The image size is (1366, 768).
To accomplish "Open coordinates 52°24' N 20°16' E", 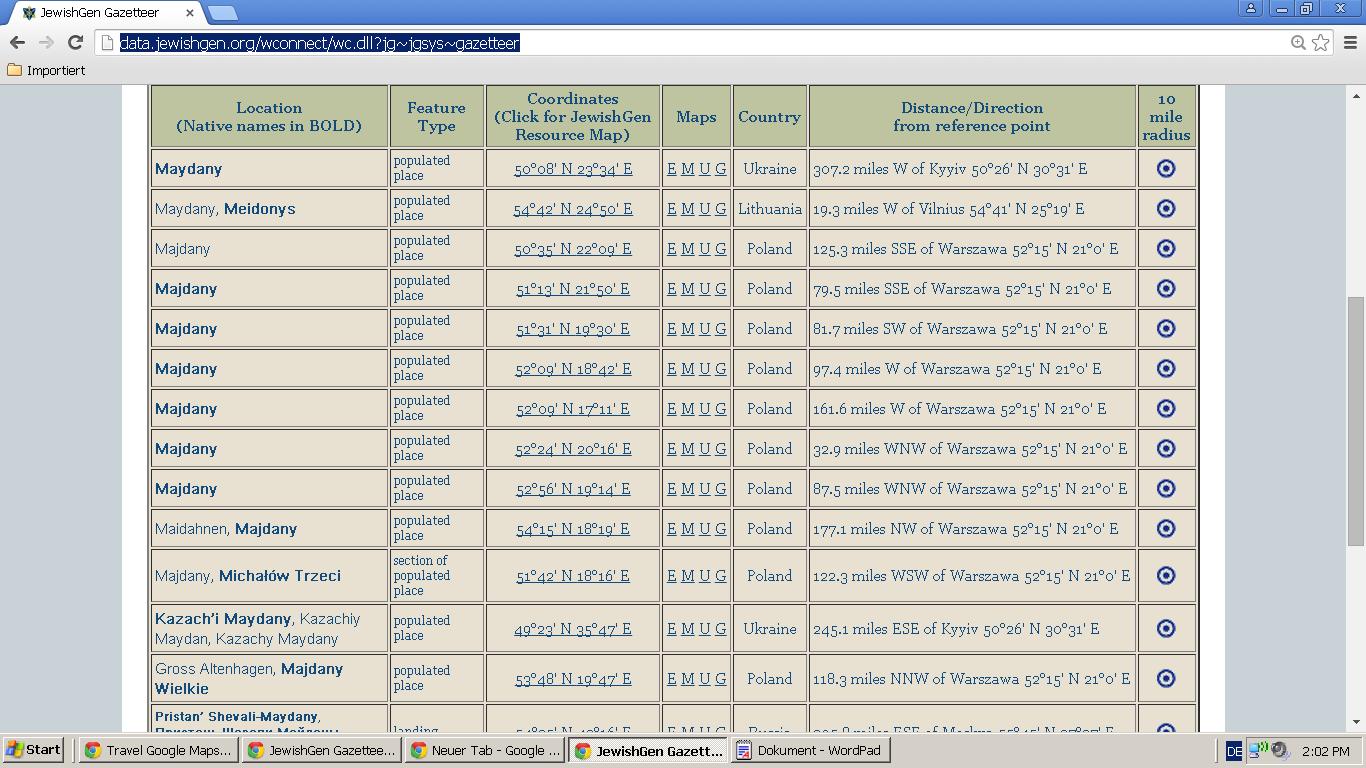I will (x=573, y=449).
